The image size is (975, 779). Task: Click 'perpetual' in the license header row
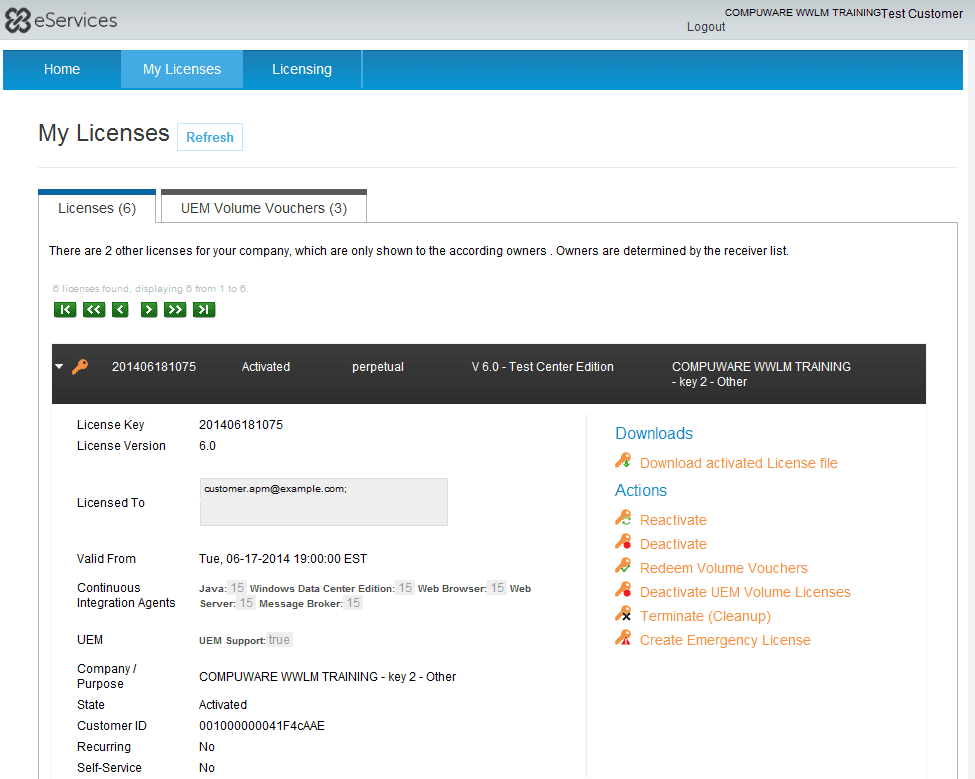point(377,367)
